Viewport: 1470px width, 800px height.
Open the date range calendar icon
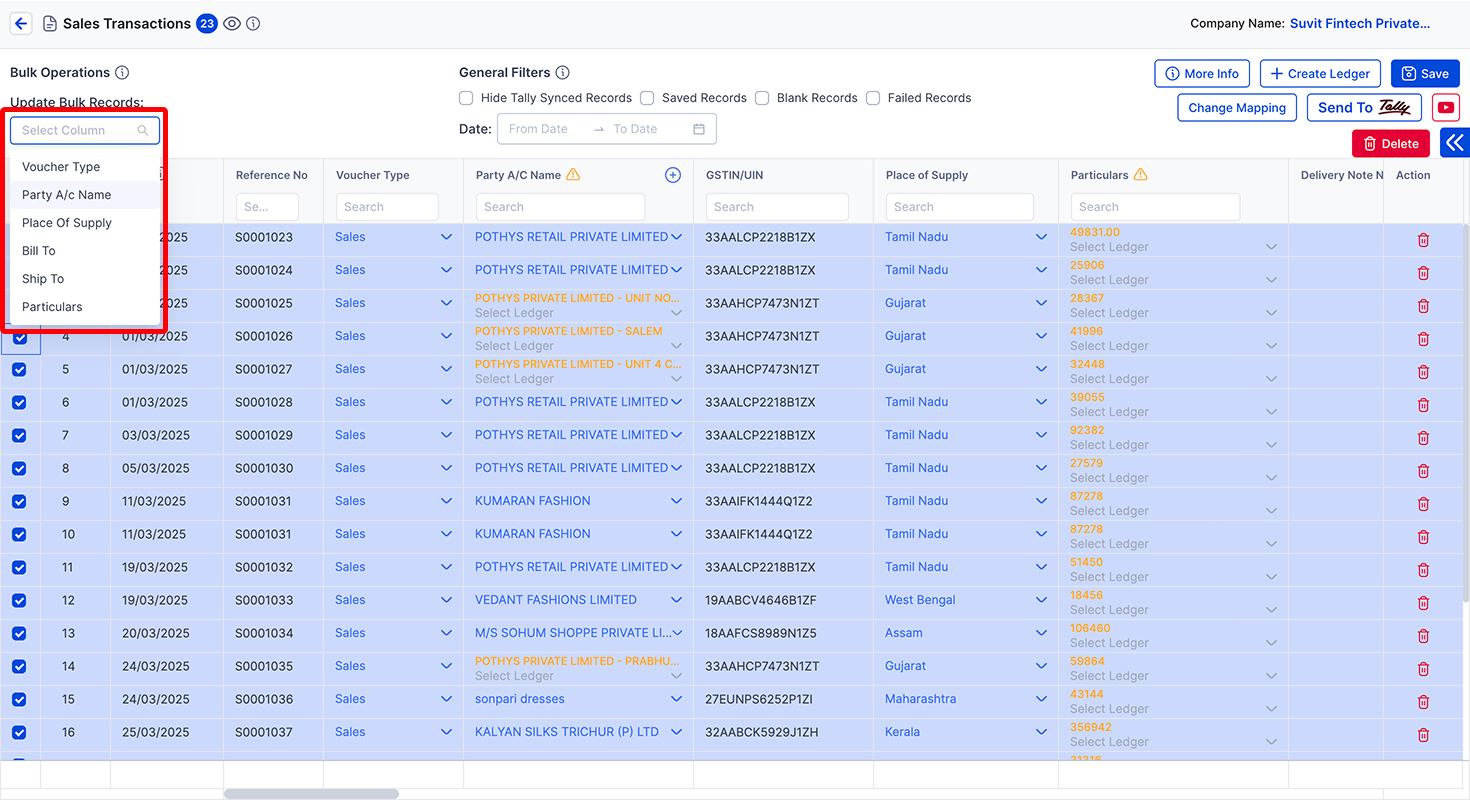(x=699, y=129)
